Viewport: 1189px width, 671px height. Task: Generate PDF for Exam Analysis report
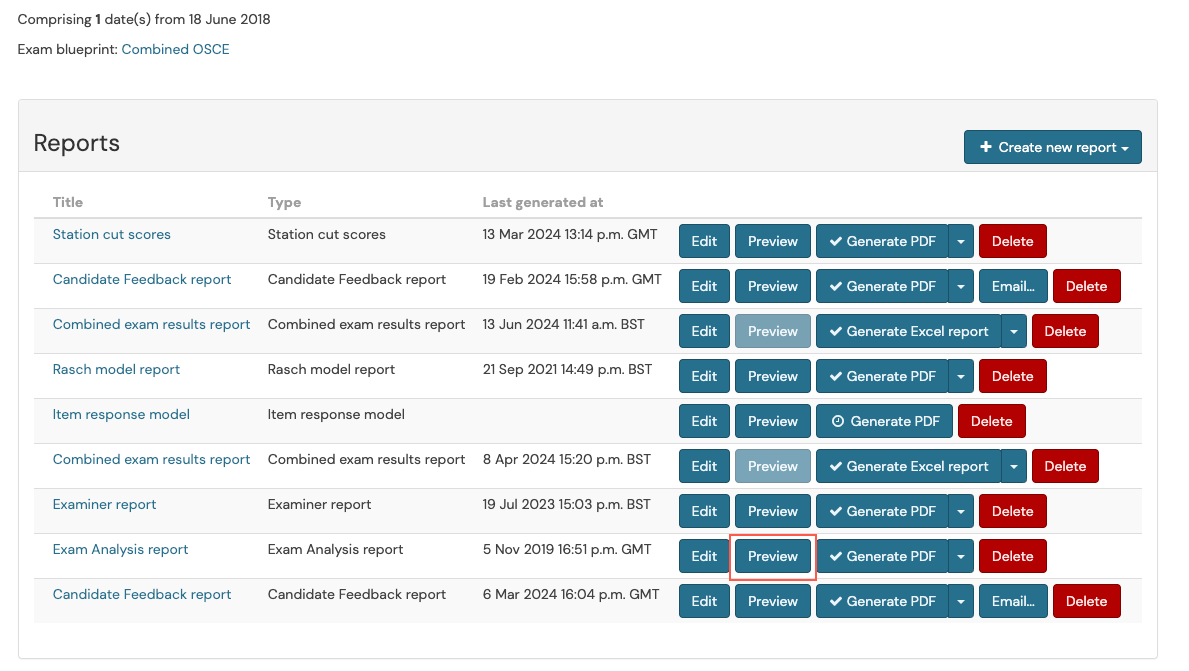[x=882, y=556]
